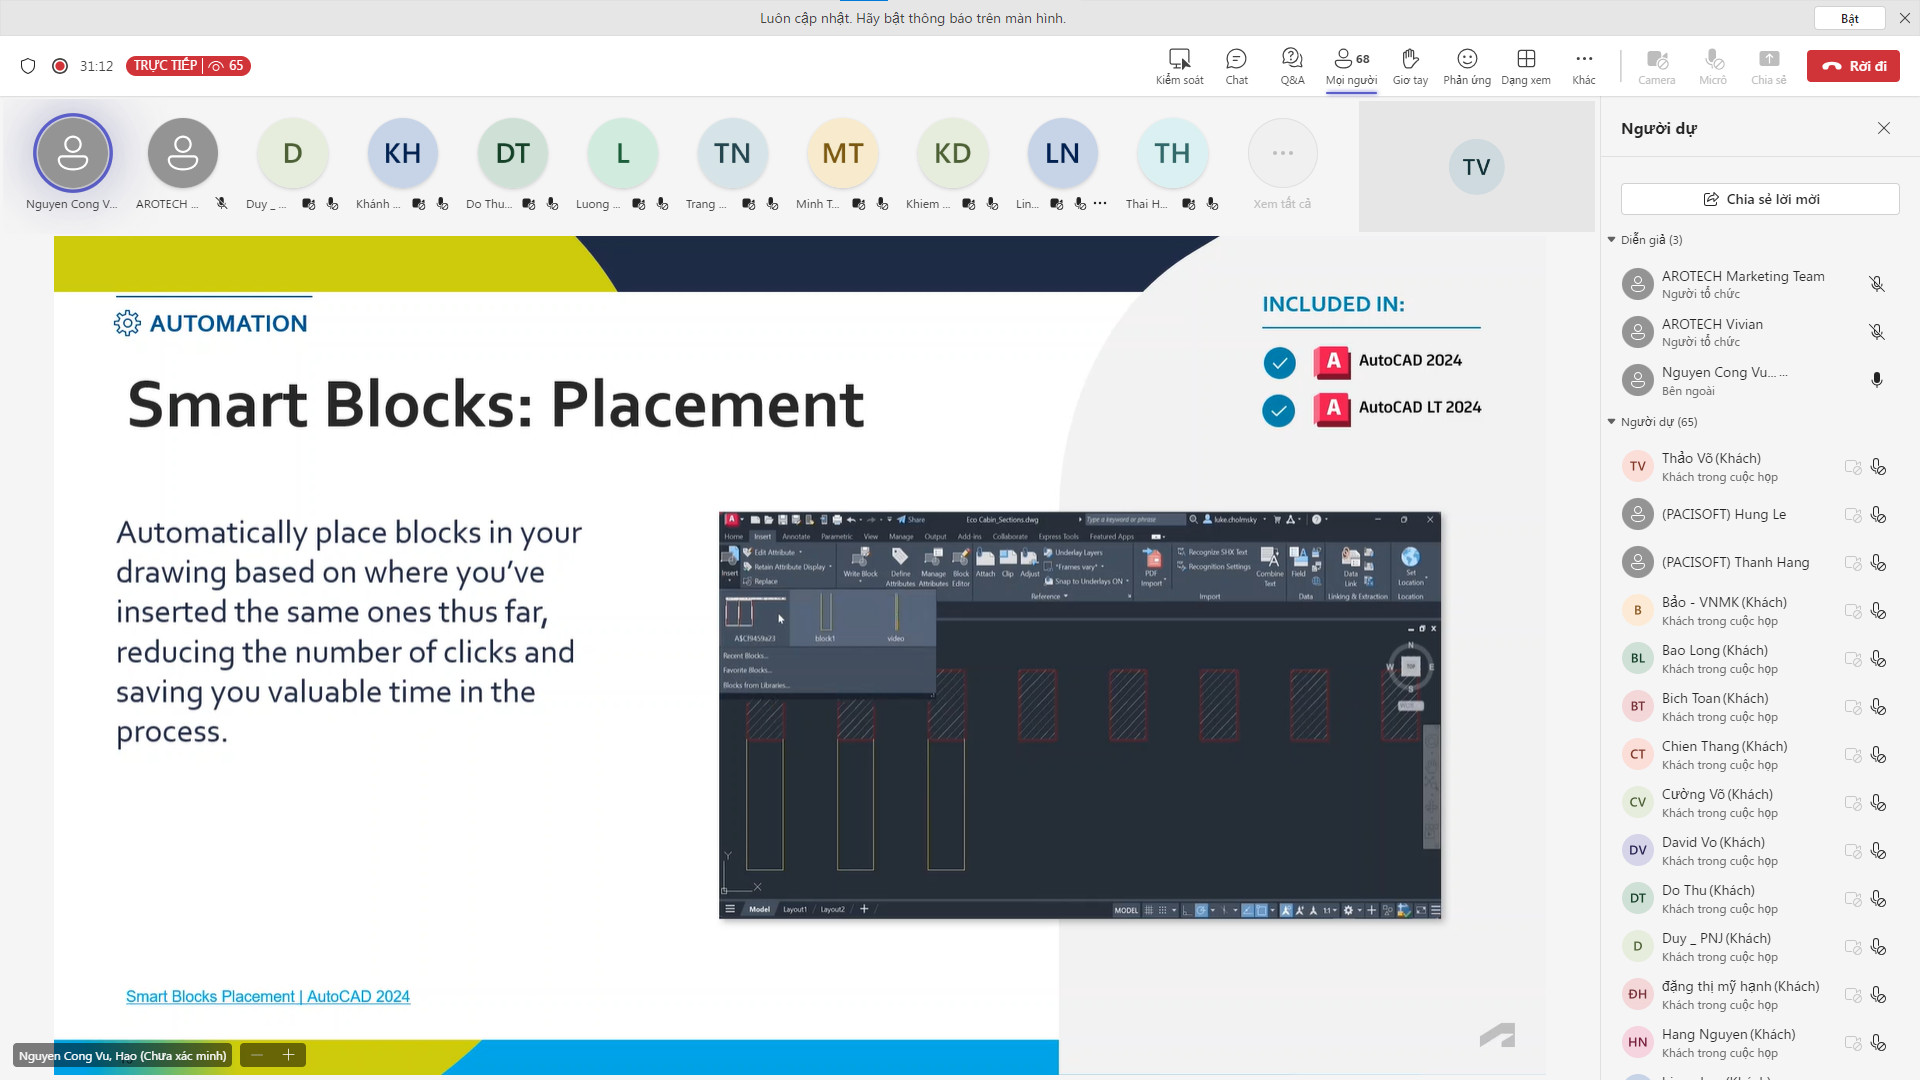
Task: Open the Phản ứng reactions menu
Action: coord(1467,66)
